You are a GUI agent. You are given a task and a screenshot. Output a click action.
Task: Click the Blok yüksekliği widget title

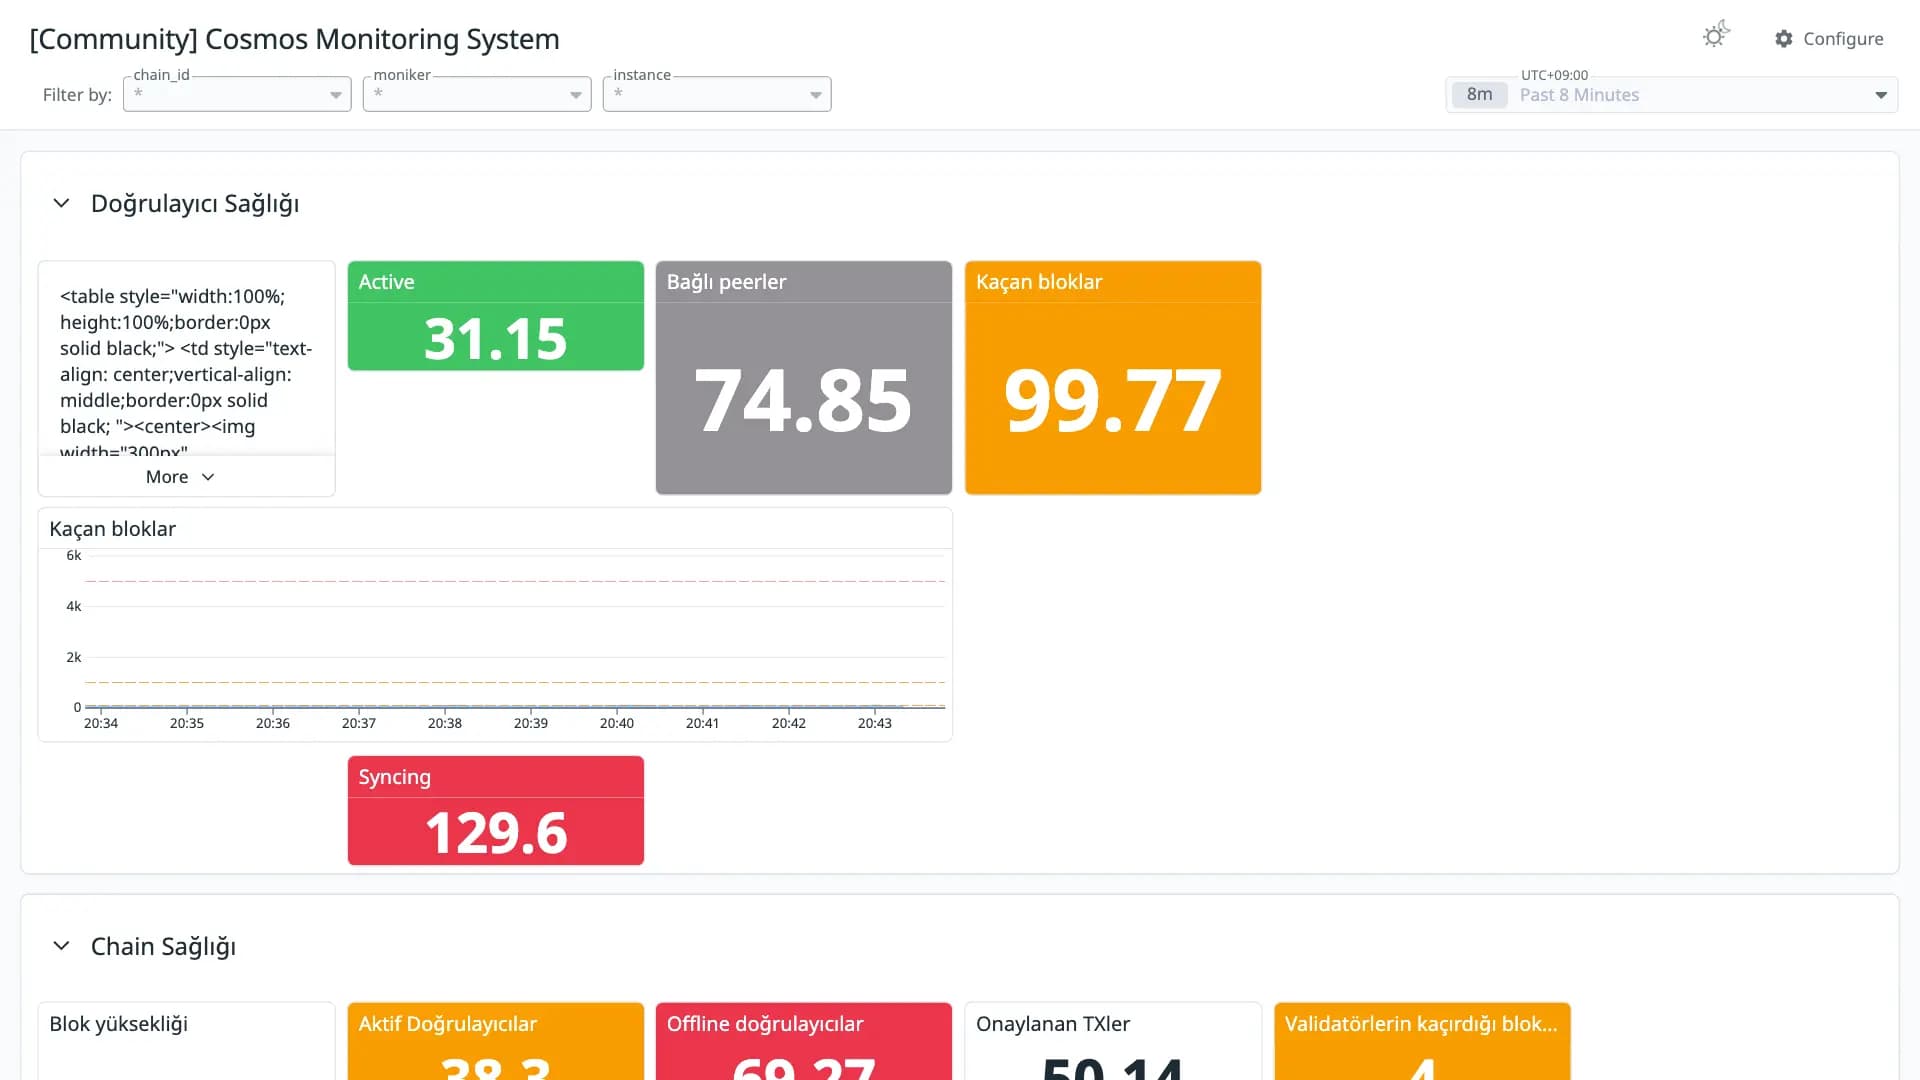coord(119,1024)
